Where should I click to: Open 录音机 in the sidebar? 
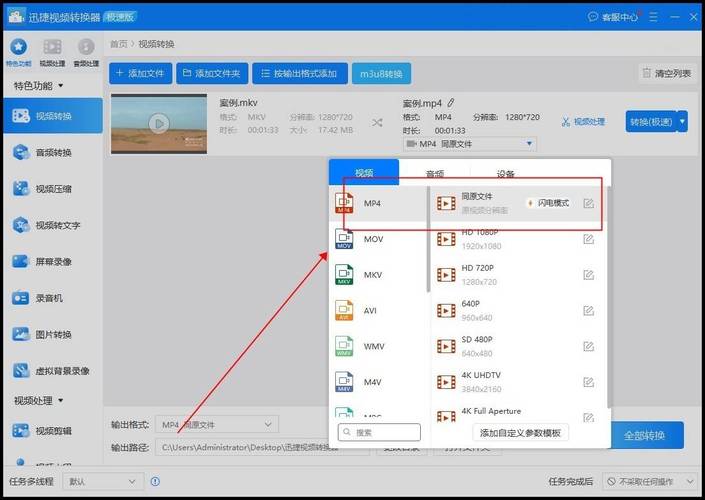point(53,298)
